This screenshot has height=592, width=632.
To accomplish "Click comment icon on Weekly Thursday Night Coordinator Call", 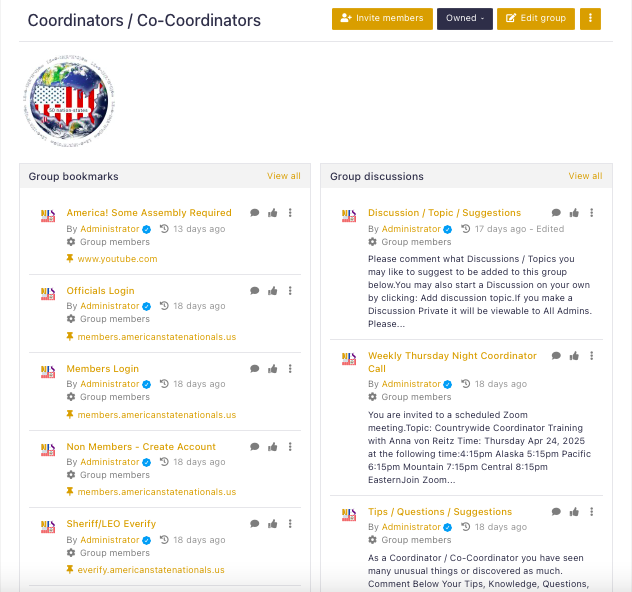I will [556, 356].
